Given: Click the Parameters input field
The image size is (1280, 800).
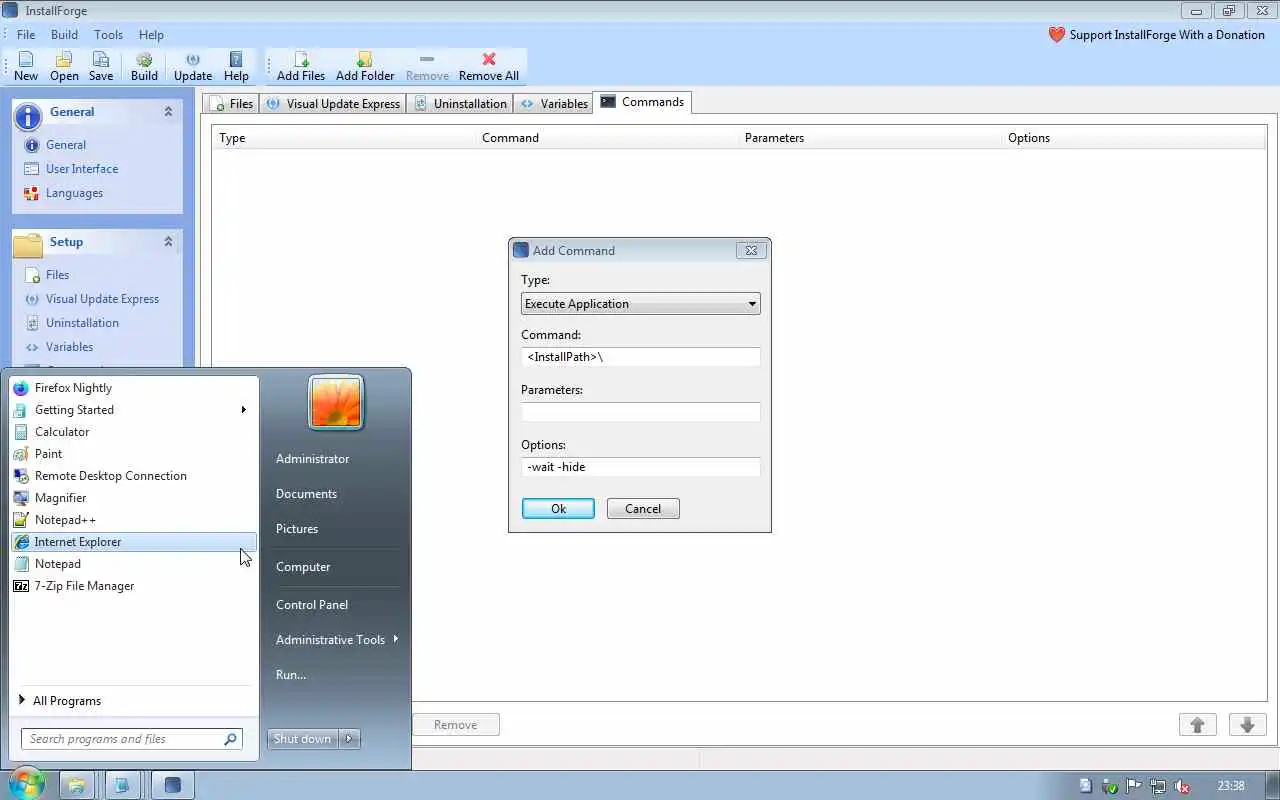Looking at the screenshot, I should coord(640,412).
